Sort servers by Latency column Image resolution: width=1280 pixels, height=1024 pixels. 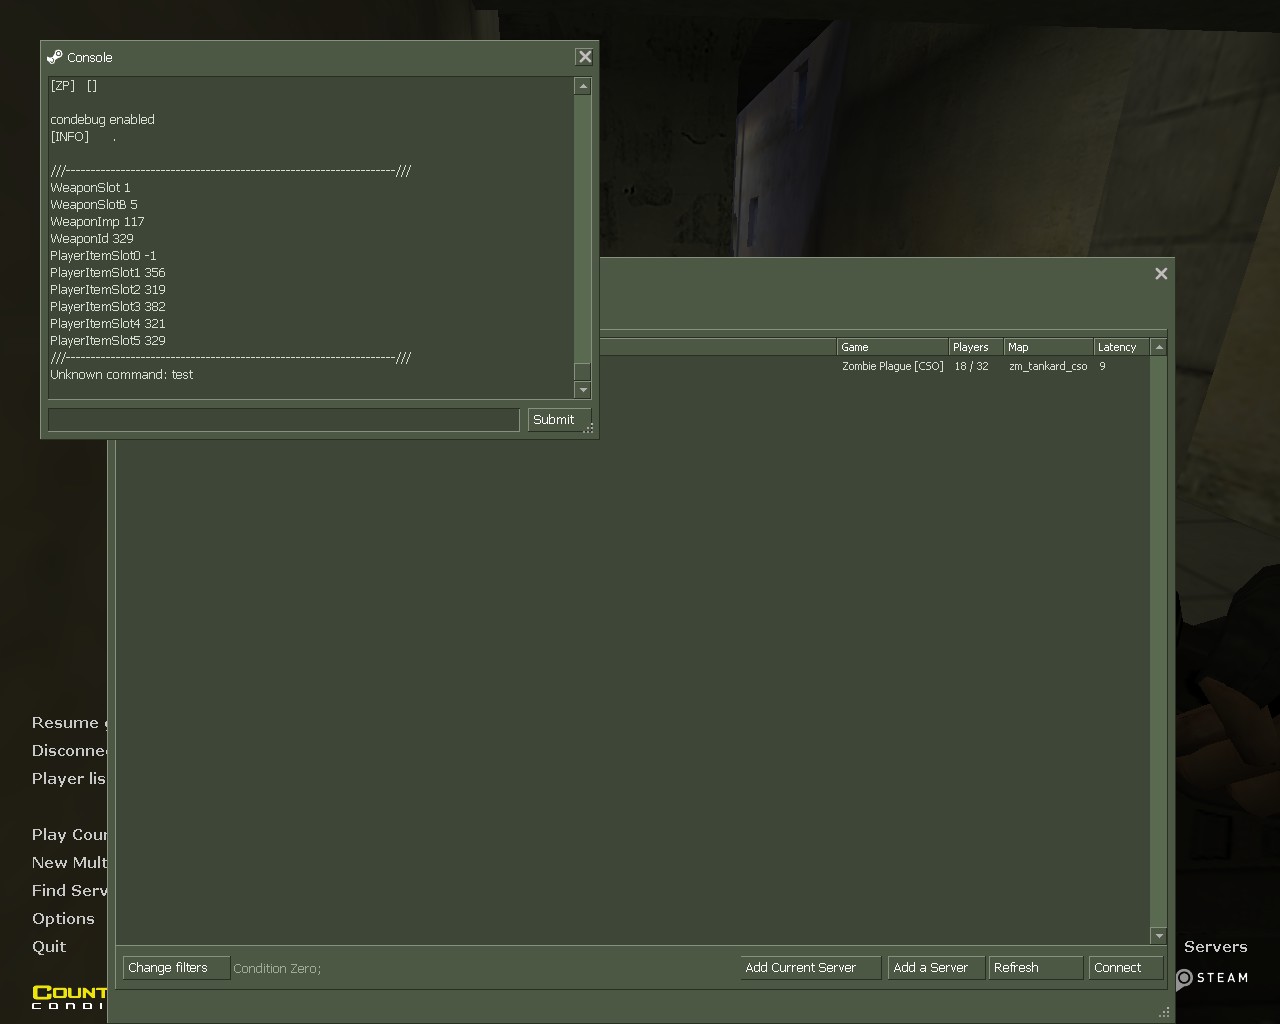(1120, 347)
